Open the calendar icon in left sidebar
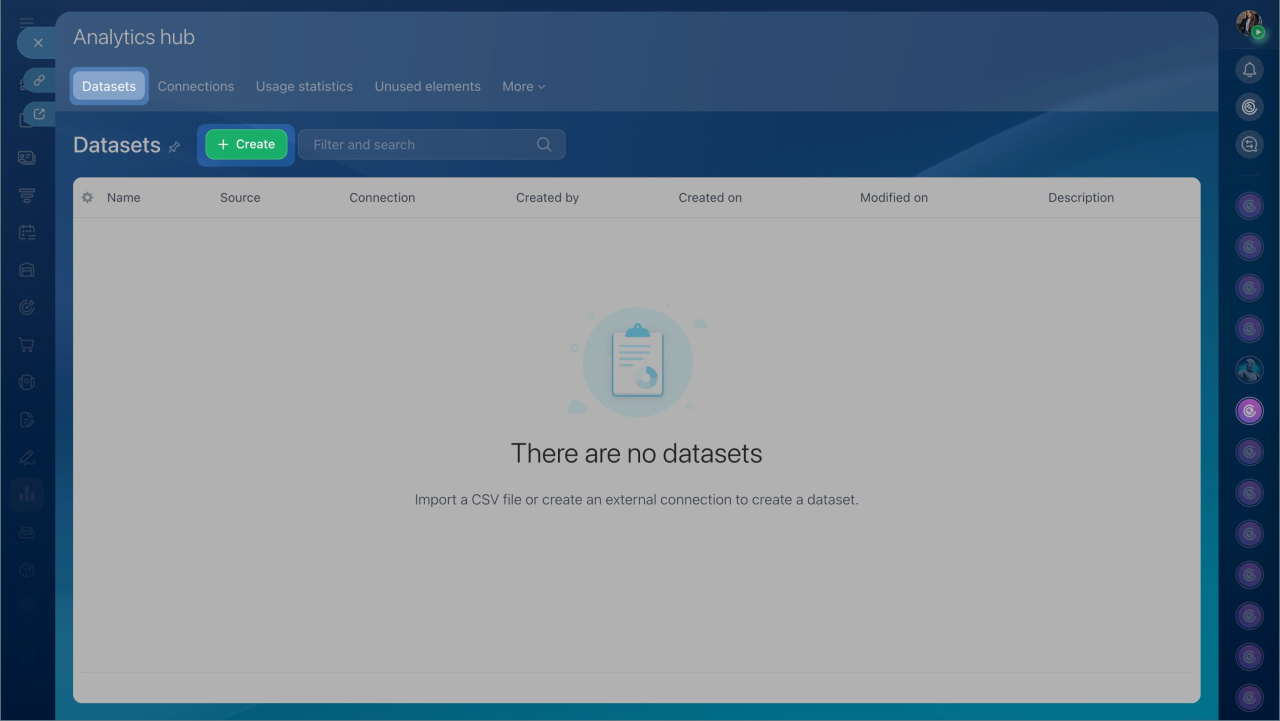The height and width of the screenshot is (721, 1280). tap(27, 233)
